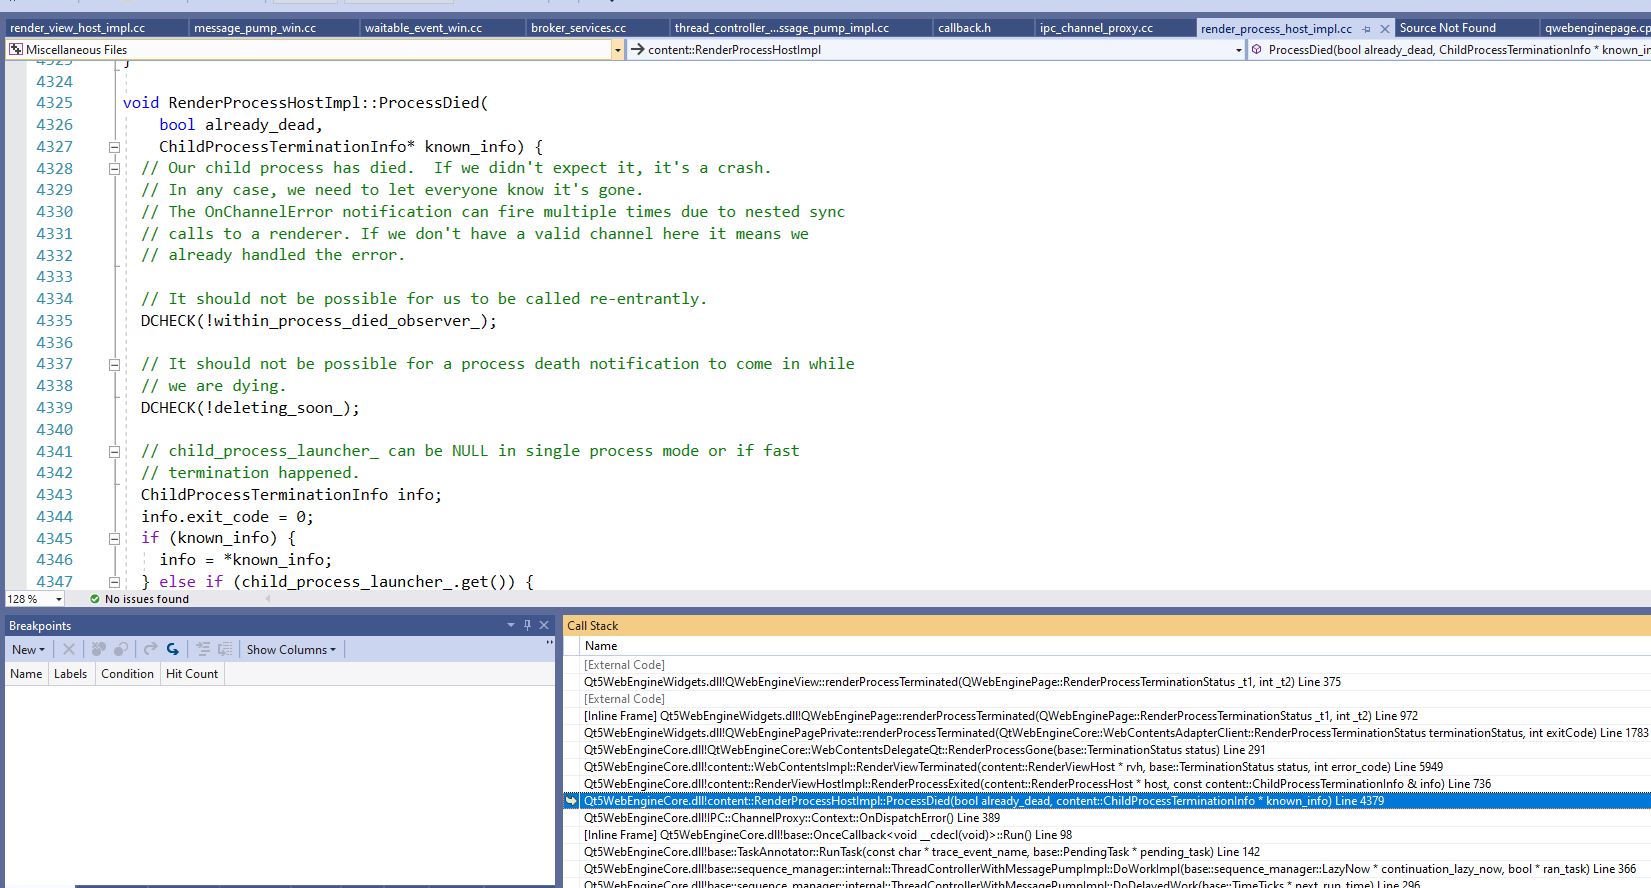Screen dimensions: 1651x888
Task: Pin the Breakpoints panel (auto hide)
Action: tap(528, 625)
